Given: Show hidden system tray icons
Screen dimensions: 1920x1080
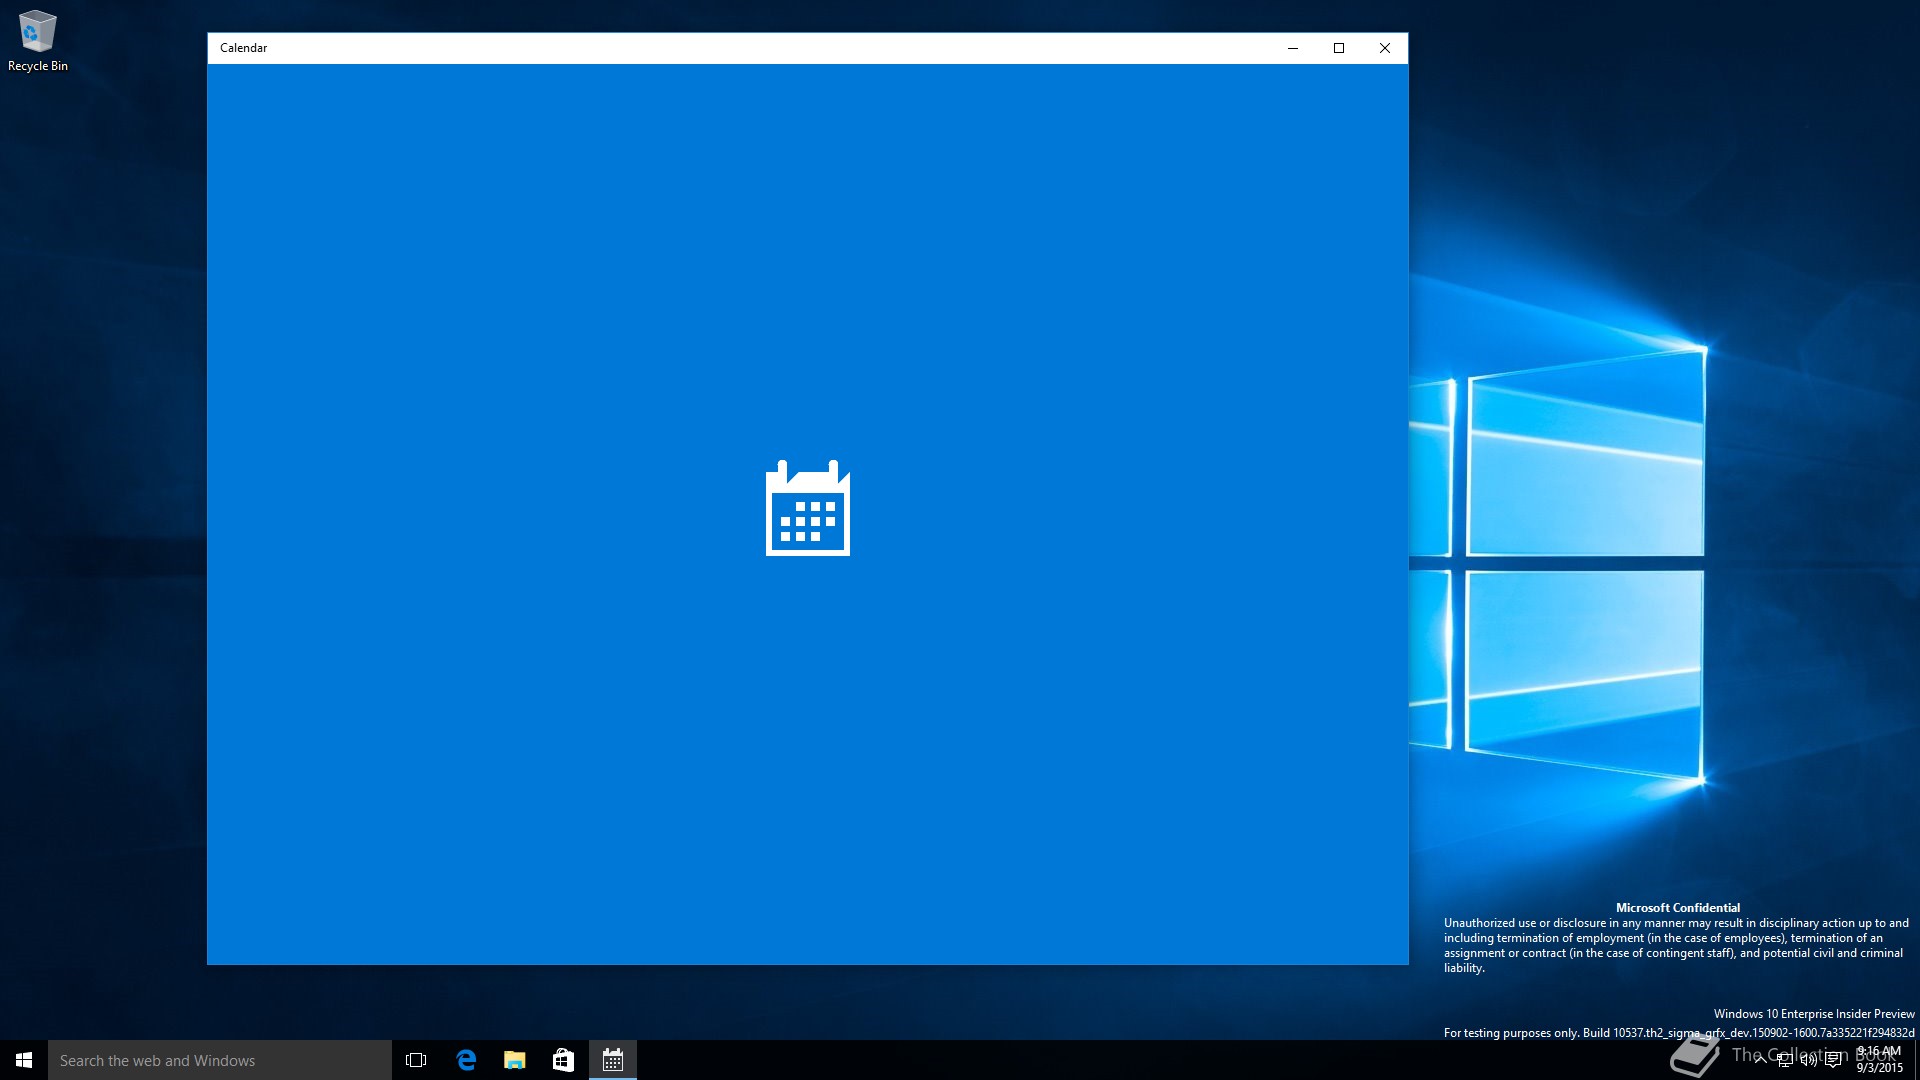Looking at the screenshot, I should (1760, 1060).
